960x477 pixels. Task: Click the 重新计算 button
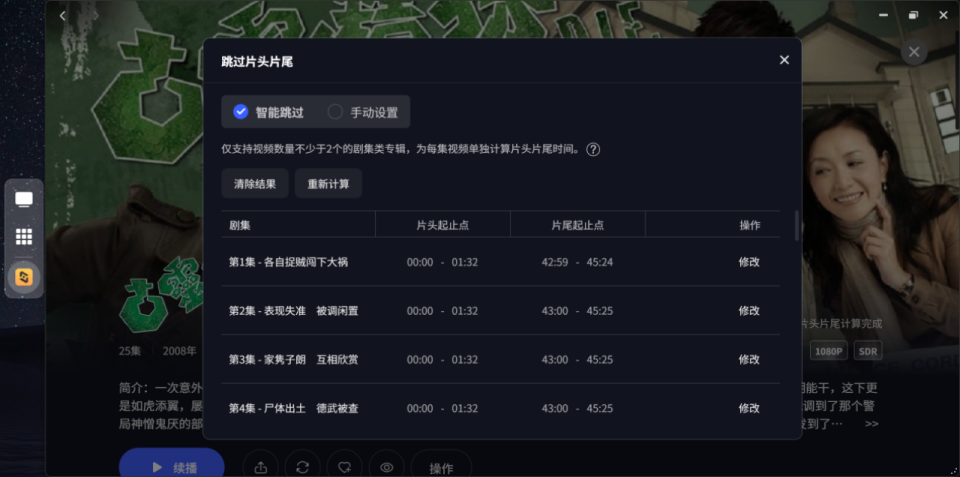pyautogui.click(x=328, y=184)
